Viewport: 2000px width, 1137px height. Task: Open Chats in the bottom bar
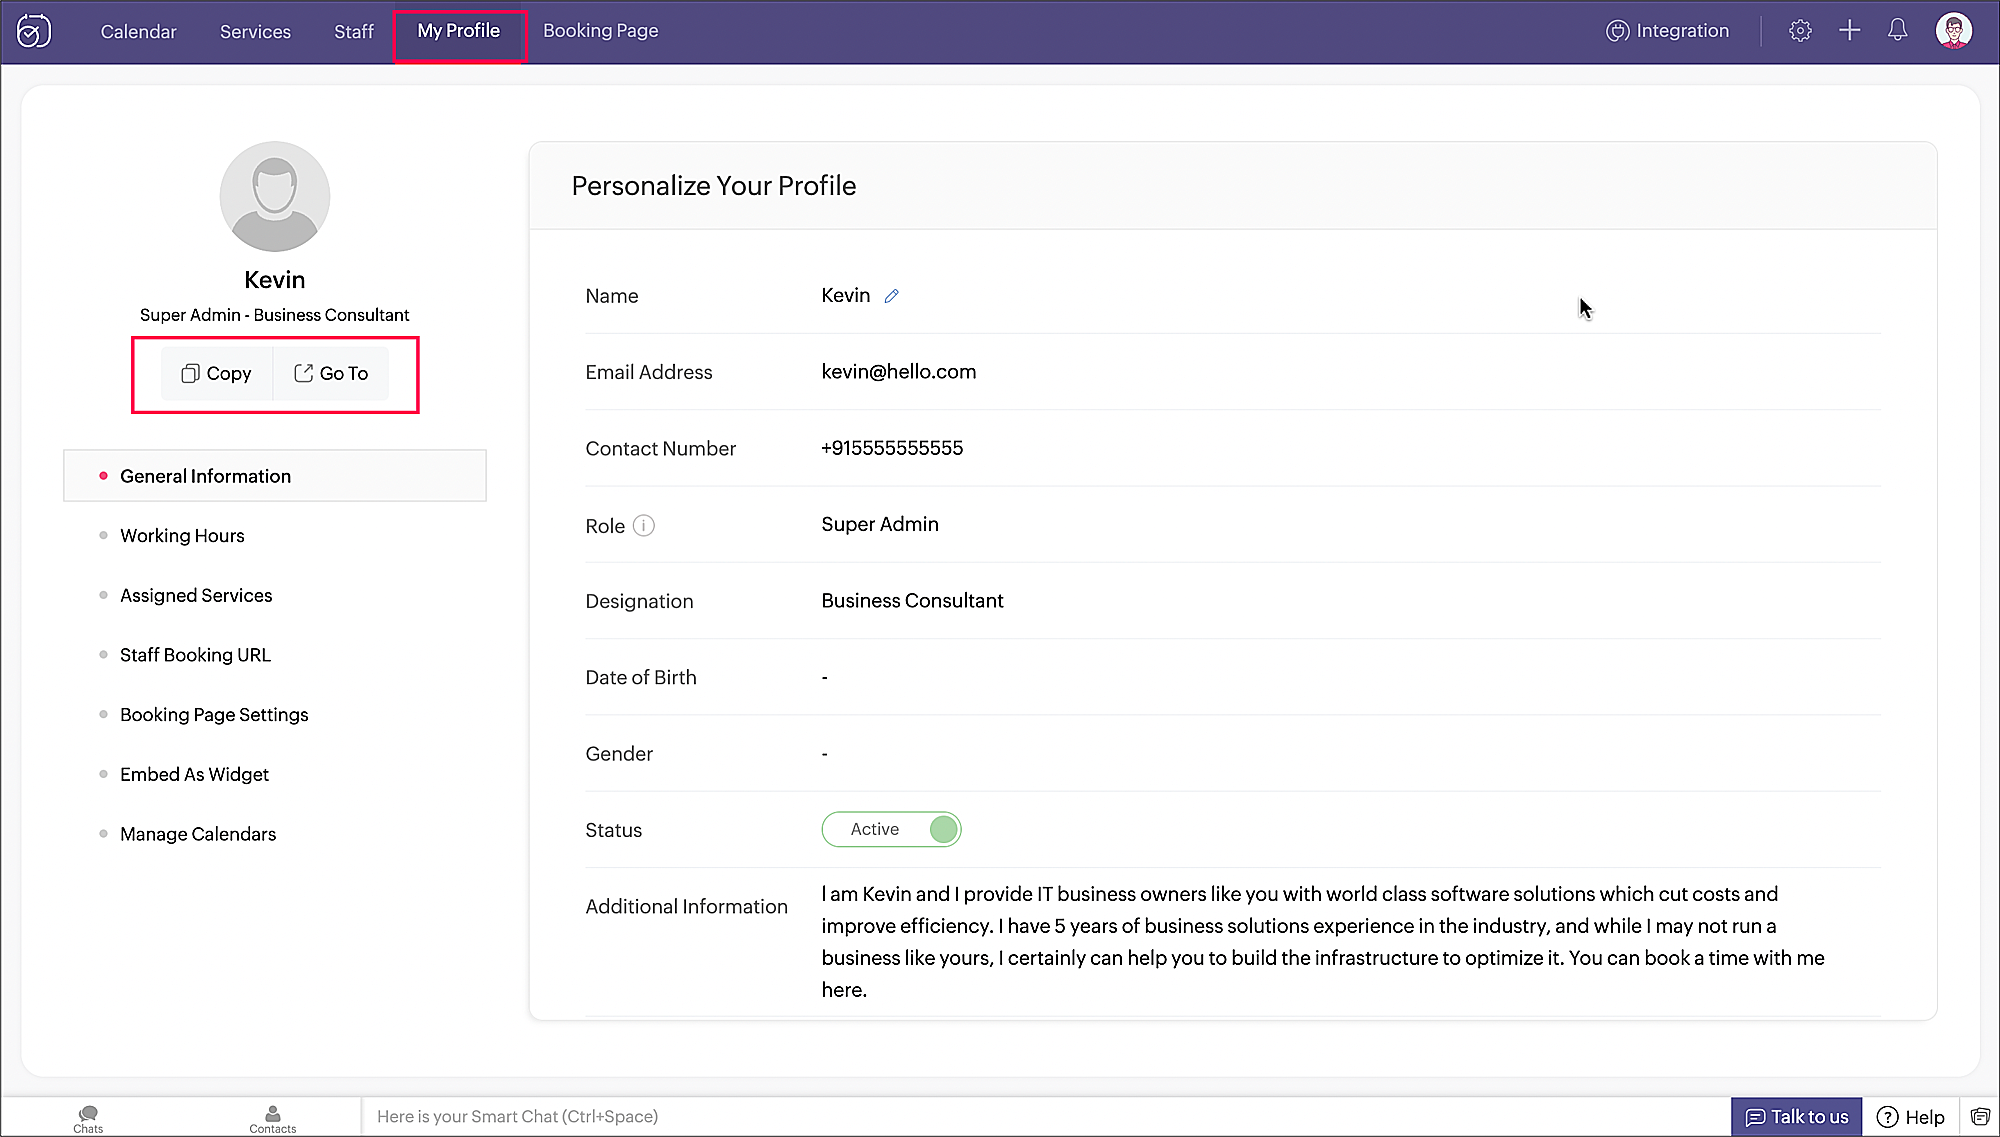pos(88,1118)
